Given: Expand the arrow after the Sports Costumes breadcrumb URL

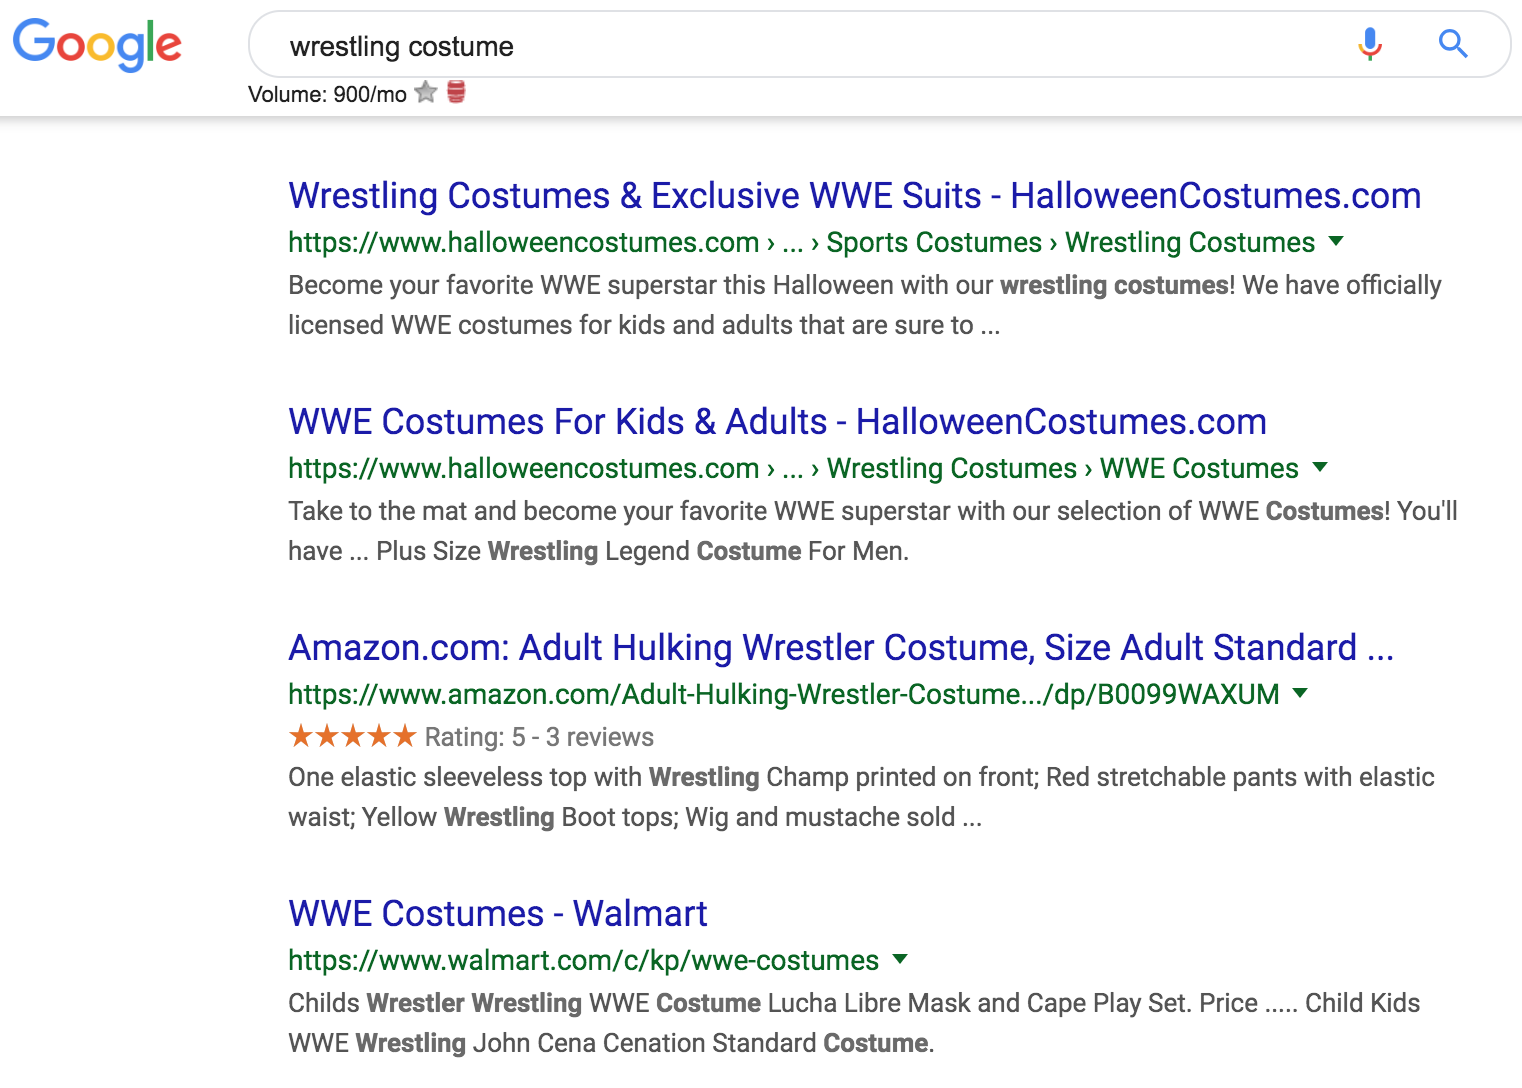Looking at the screenshot, I should tap(1336, 241).
